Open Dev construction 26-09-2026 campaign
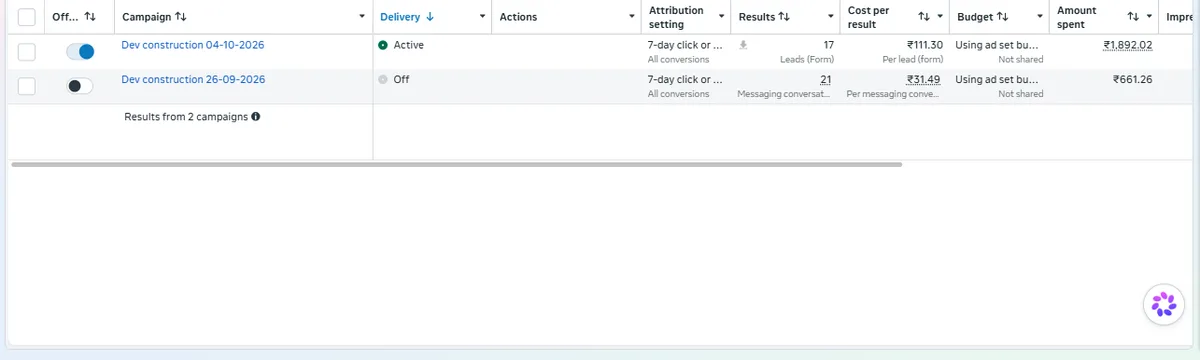The height and width of the screenshot is (360, 1200). (193, 79)
